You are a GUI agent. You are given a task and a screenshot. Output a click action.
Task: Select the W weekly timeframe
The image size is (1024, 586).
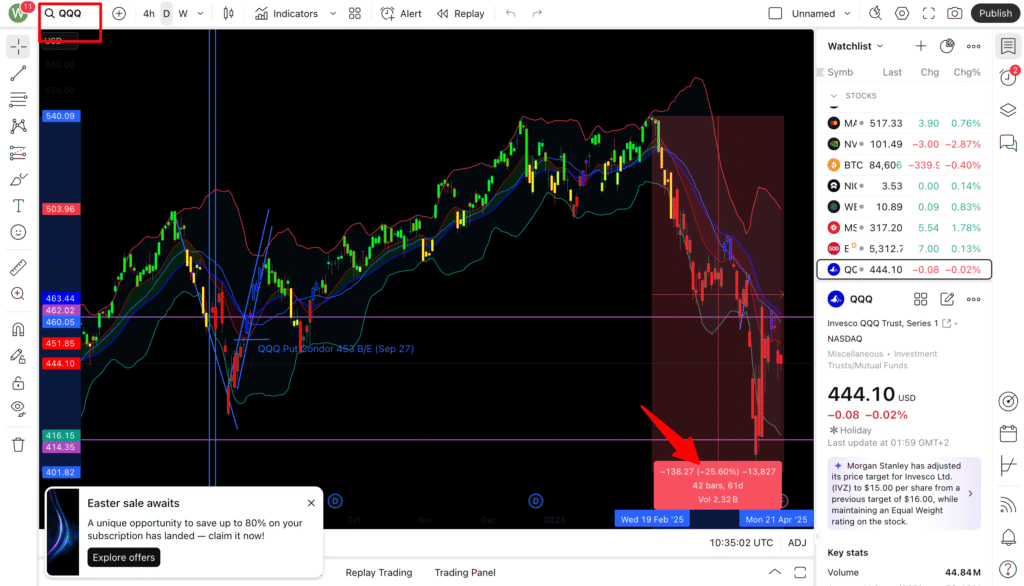183,14
